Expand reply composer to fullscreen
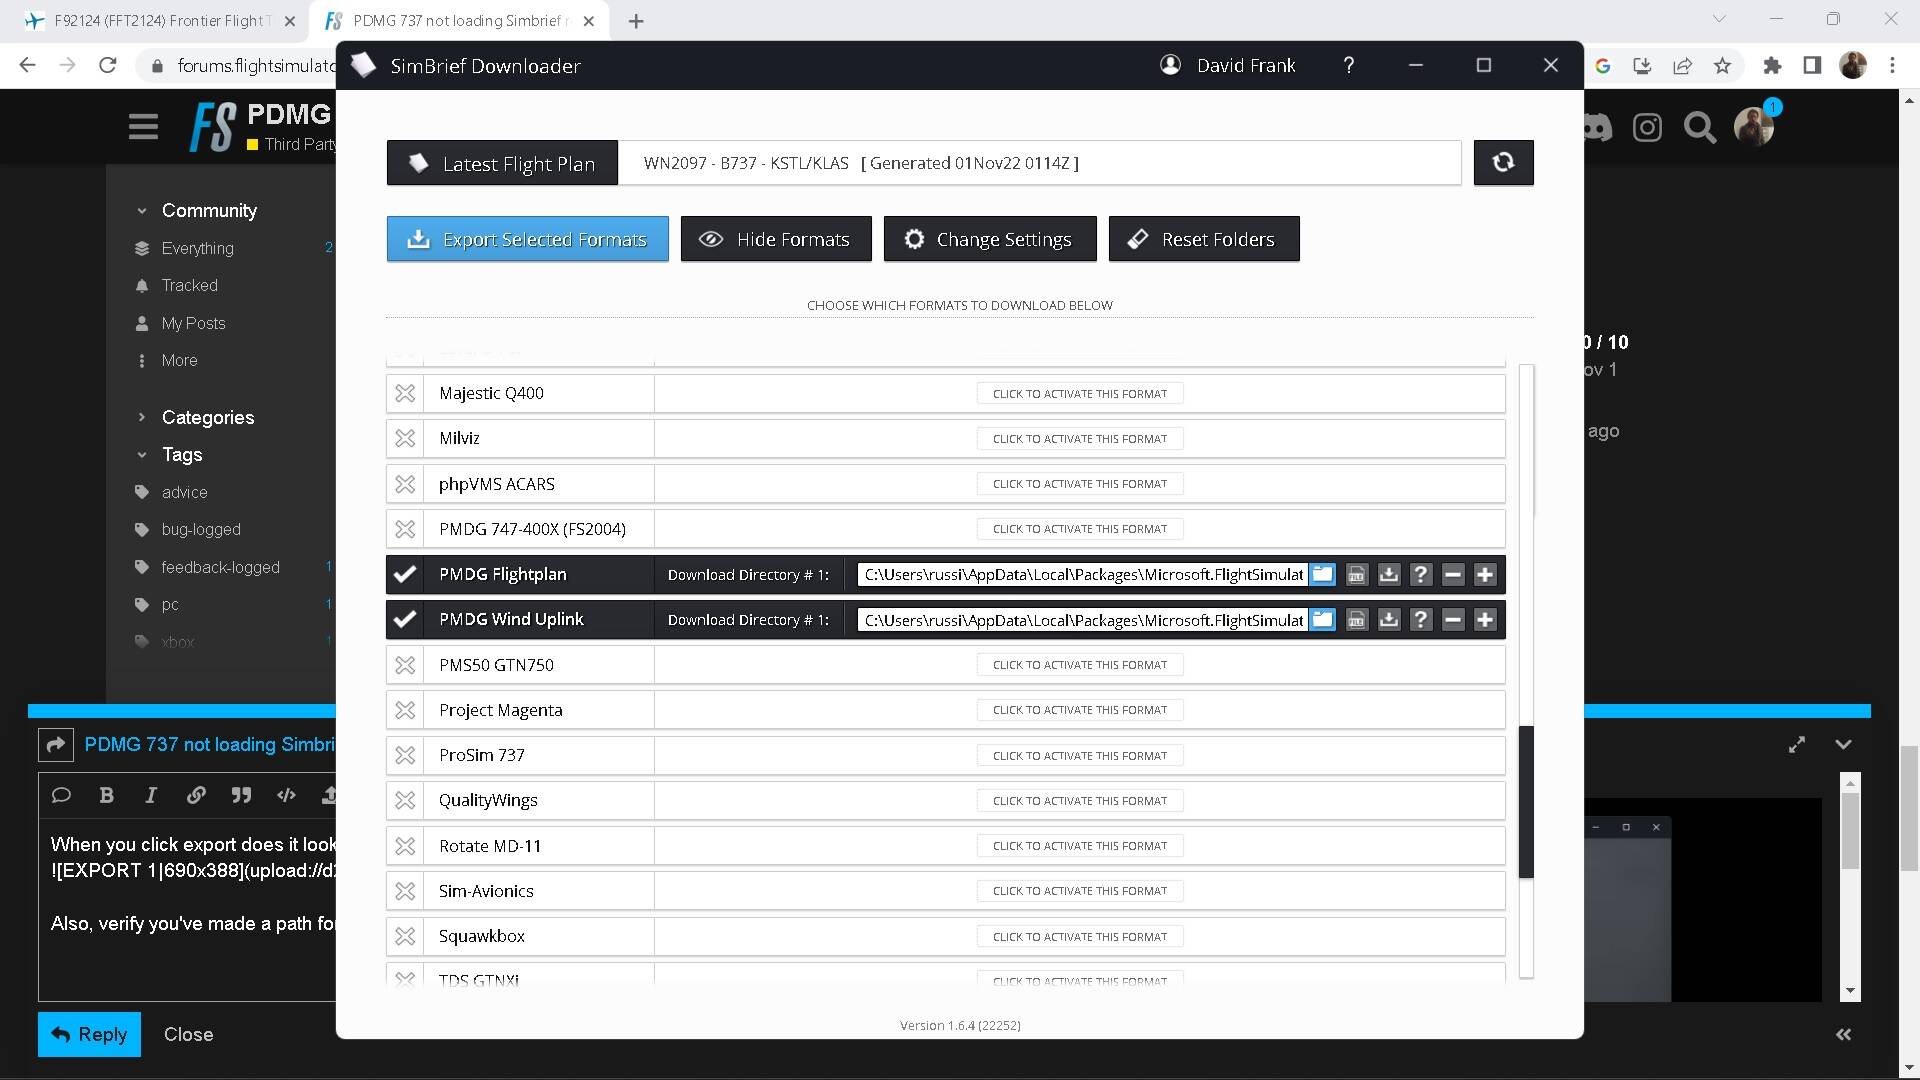The image size is (1920, 1080). (1797, 744)
